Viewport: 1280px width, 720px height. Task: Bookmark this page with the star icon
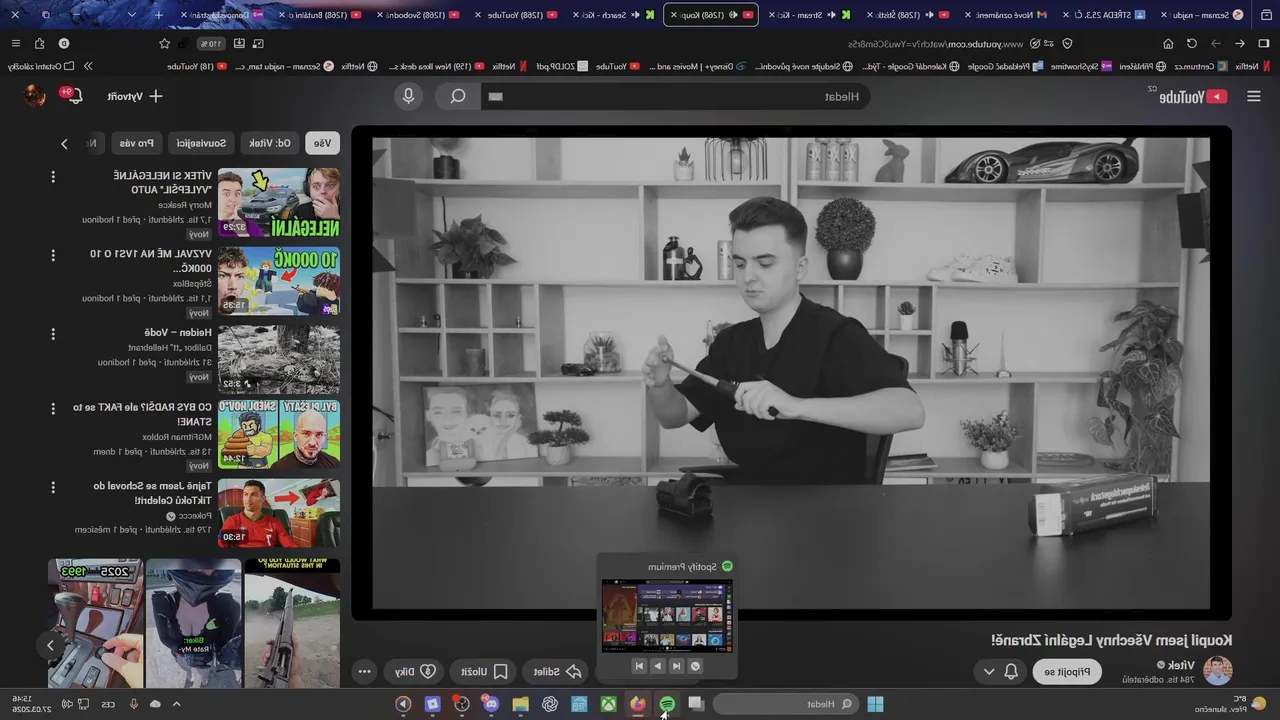[164, 44]
